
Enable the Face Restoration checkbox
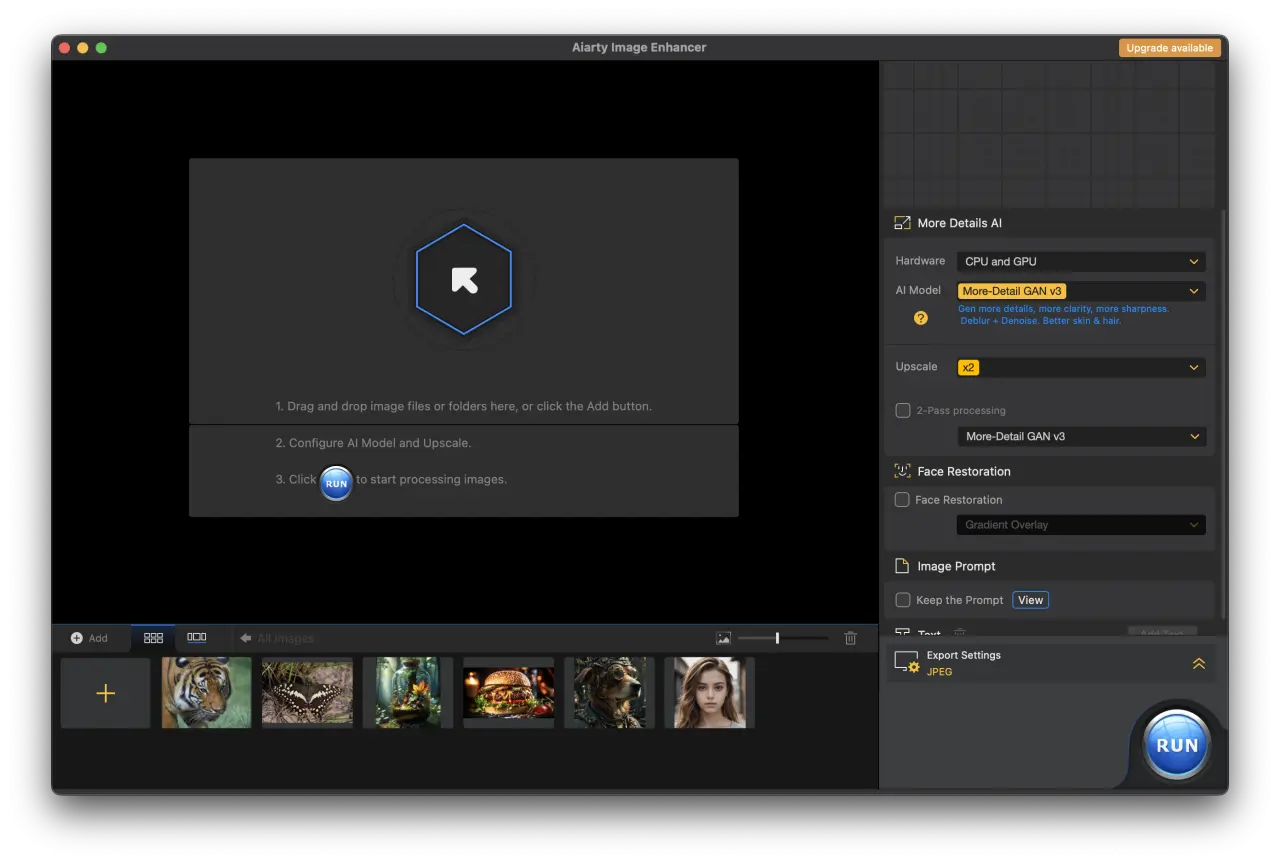(902, 499)
